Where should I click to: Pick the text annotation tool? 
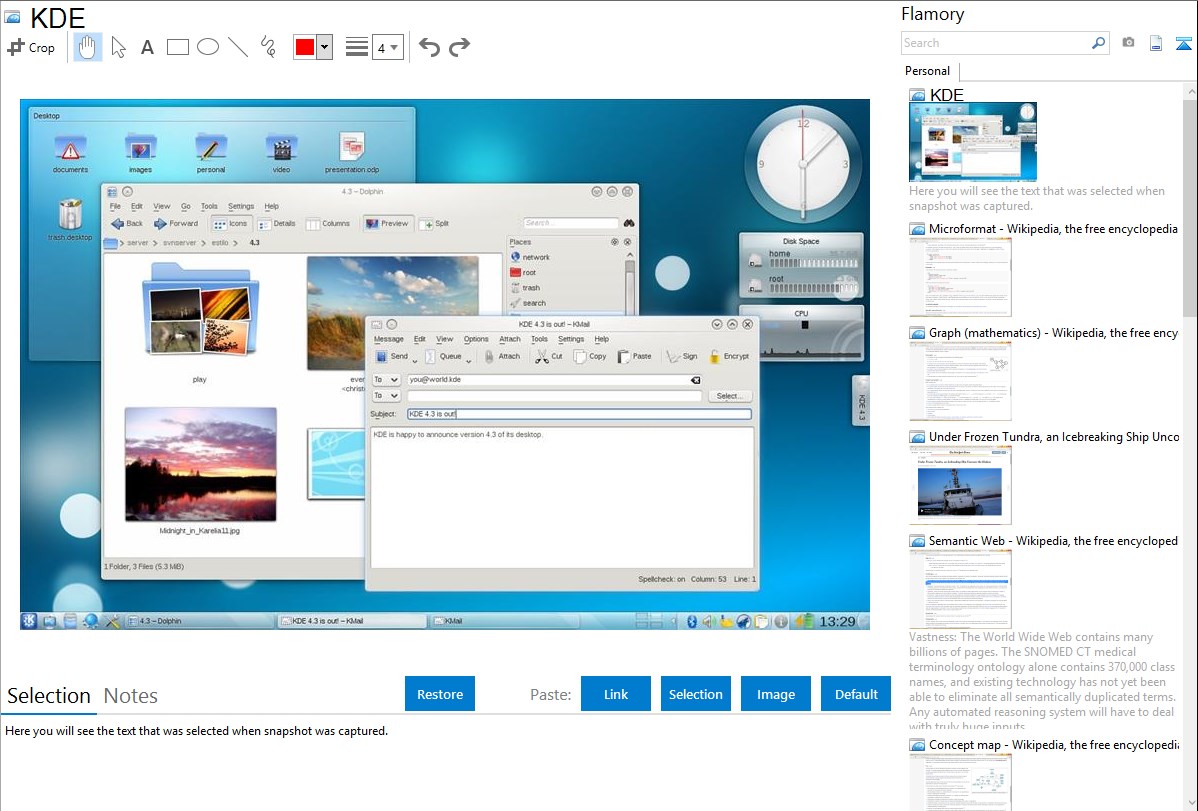[x=147, y=47]
